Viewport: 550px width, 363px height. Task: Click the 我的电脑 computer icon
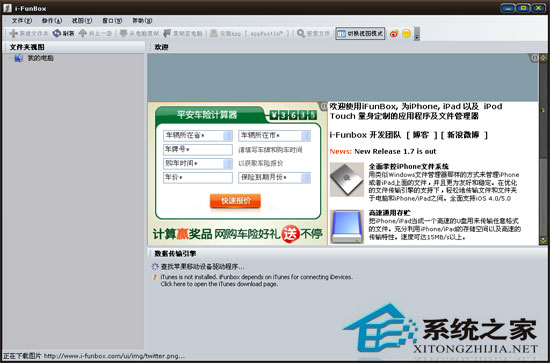click(x=19, y=58)
